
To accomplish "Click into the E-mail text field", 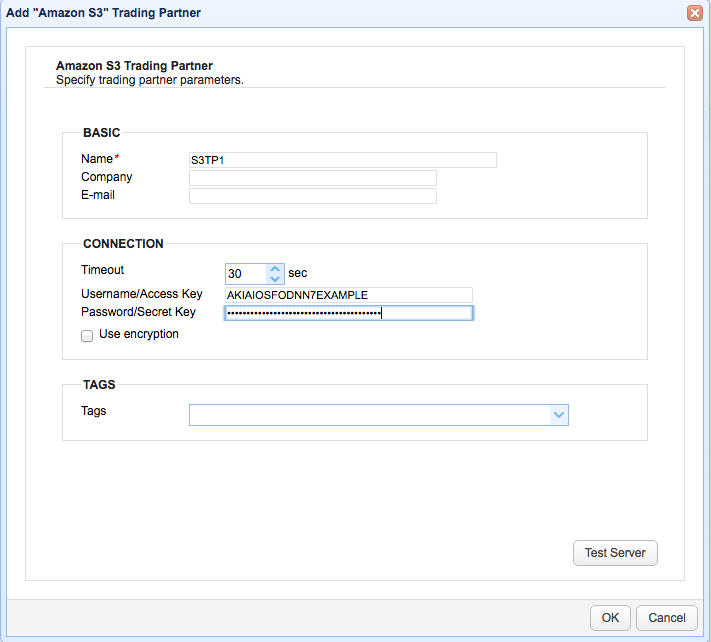I will pos(312,196).
